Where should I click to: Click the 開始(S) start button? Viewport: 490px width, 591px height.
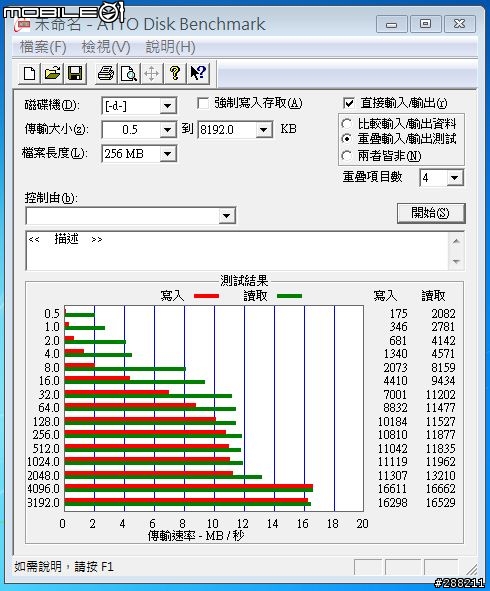coord(431,213)
